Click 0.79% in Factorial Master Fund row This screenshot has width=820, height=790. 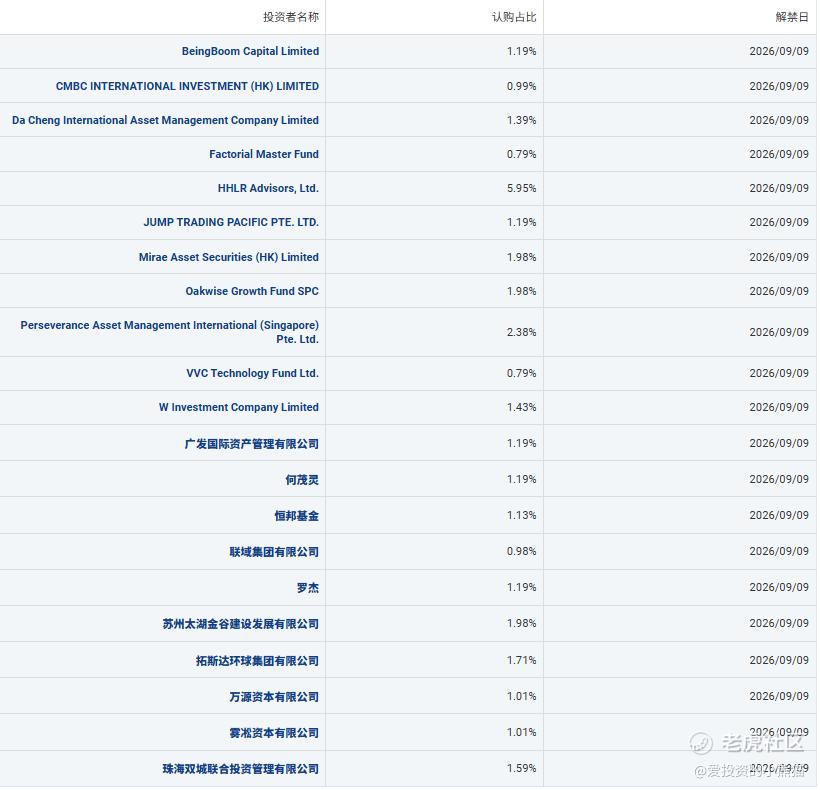click(x=521, y=154)
